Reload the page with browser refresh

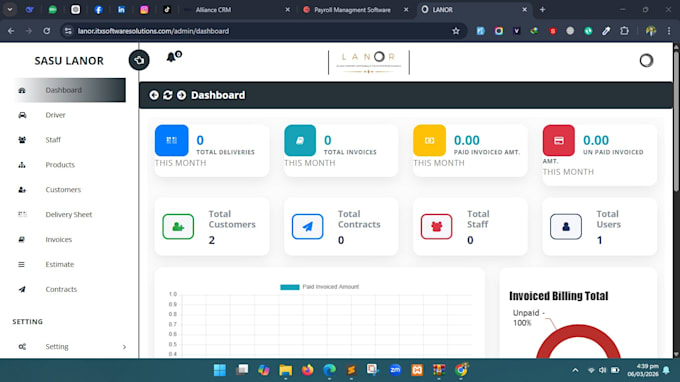tap(47, 31)
